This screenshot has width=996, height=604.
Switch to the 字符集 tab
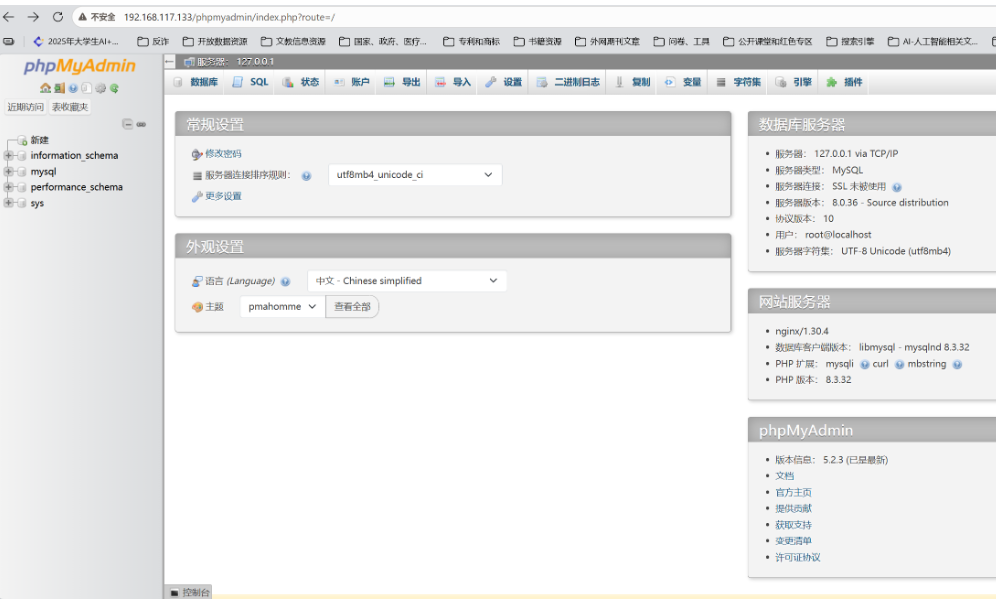click(739, 82)
